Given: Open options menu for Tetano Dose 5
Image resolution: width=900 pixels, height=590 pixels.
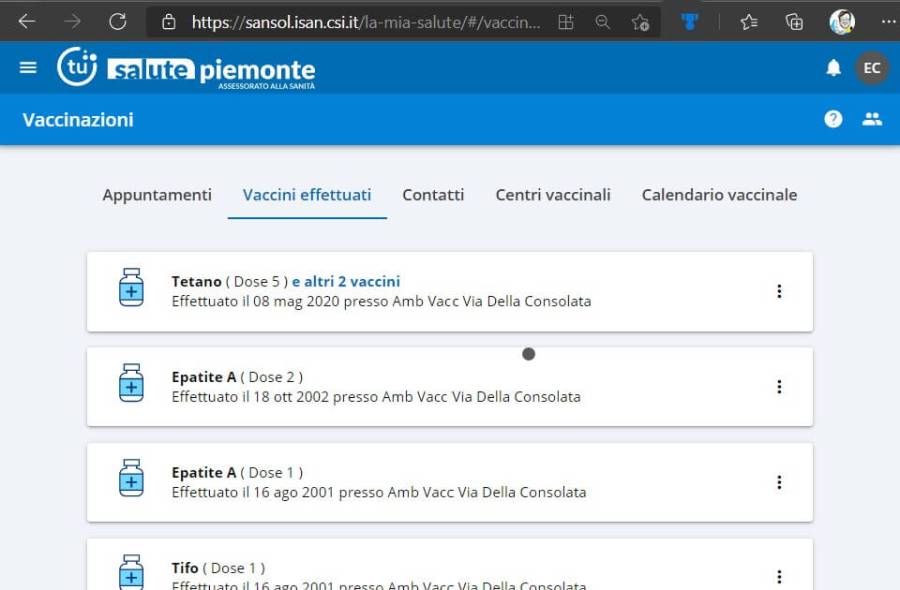Looking at the screenshot, I should (779, 291).
